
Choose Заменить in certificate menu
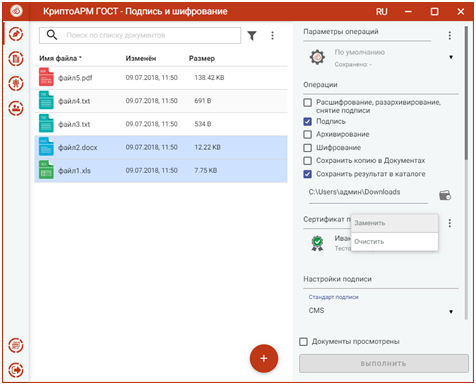point(394,223)
